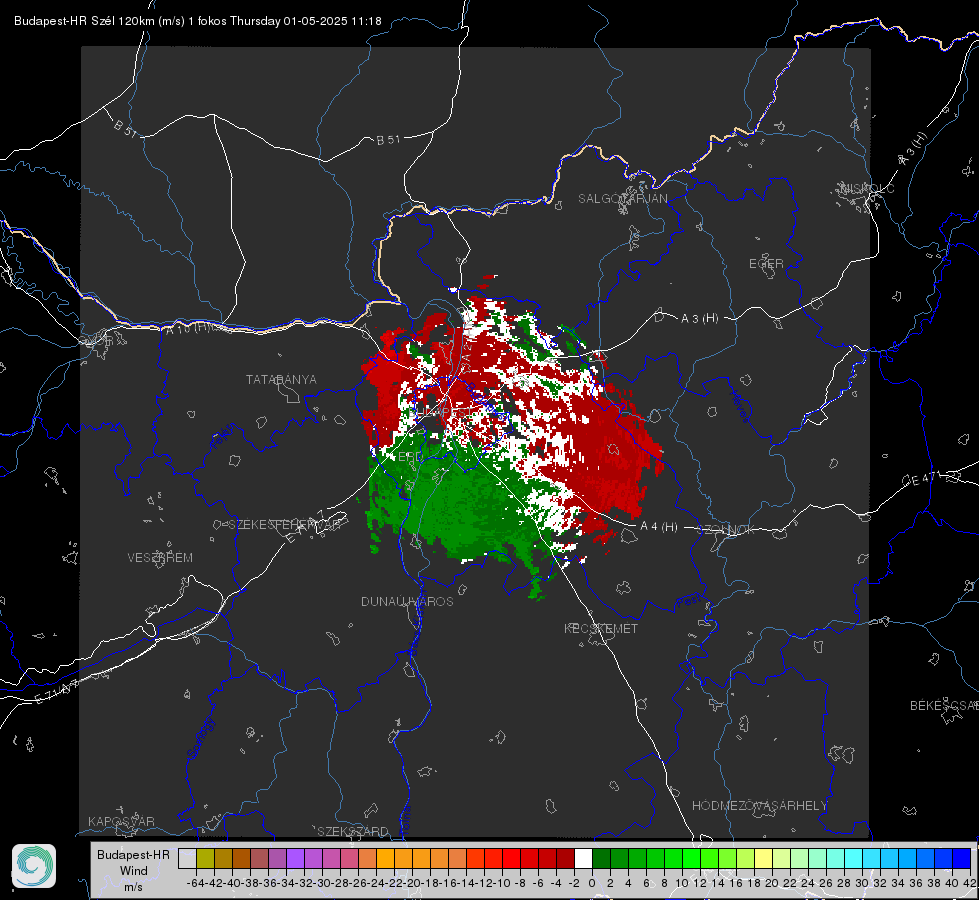Click the Pest county label near Kecskemét
This screenshot has width=979, height=900.
688,601
